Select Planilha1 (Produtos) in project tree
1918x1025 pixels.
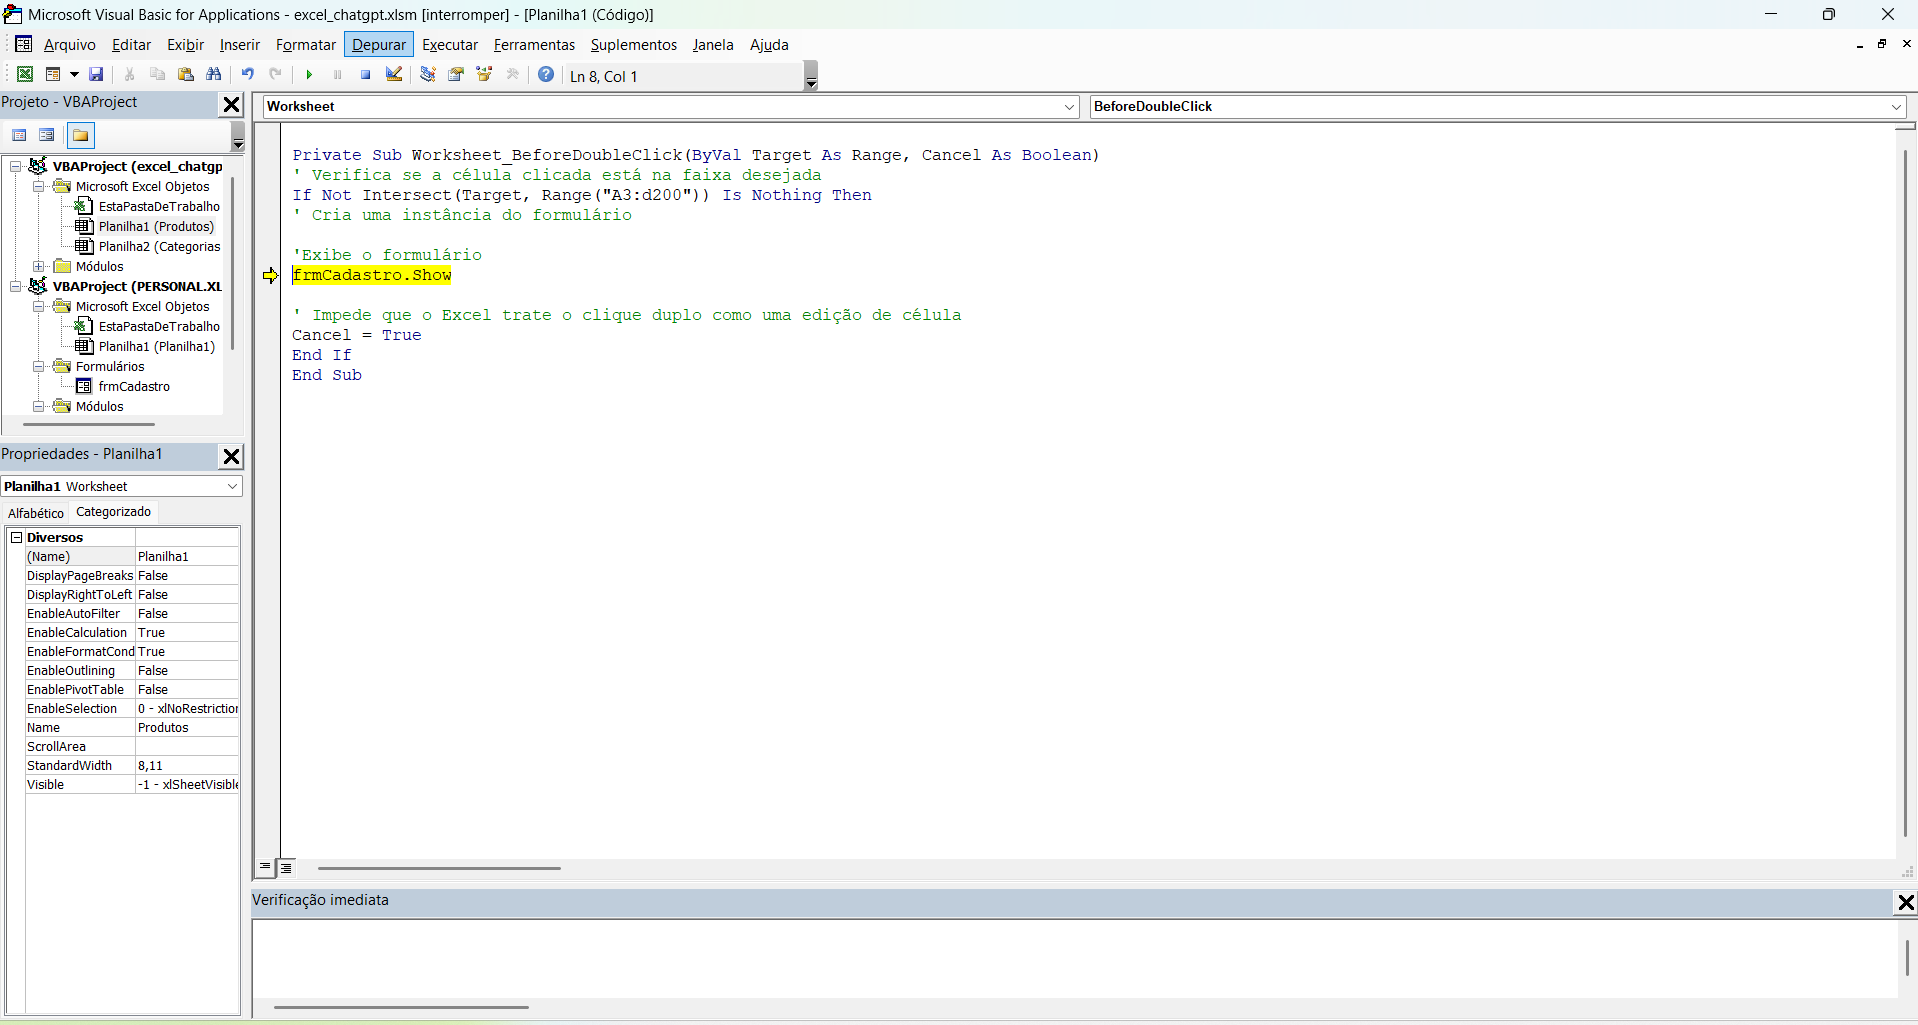click(156, 227)
